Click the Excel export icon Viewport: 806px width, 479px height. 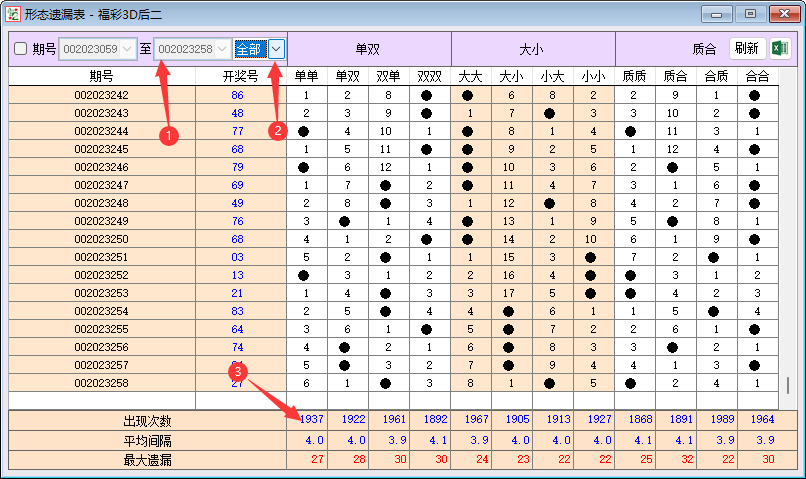click(x=780, y=49)
